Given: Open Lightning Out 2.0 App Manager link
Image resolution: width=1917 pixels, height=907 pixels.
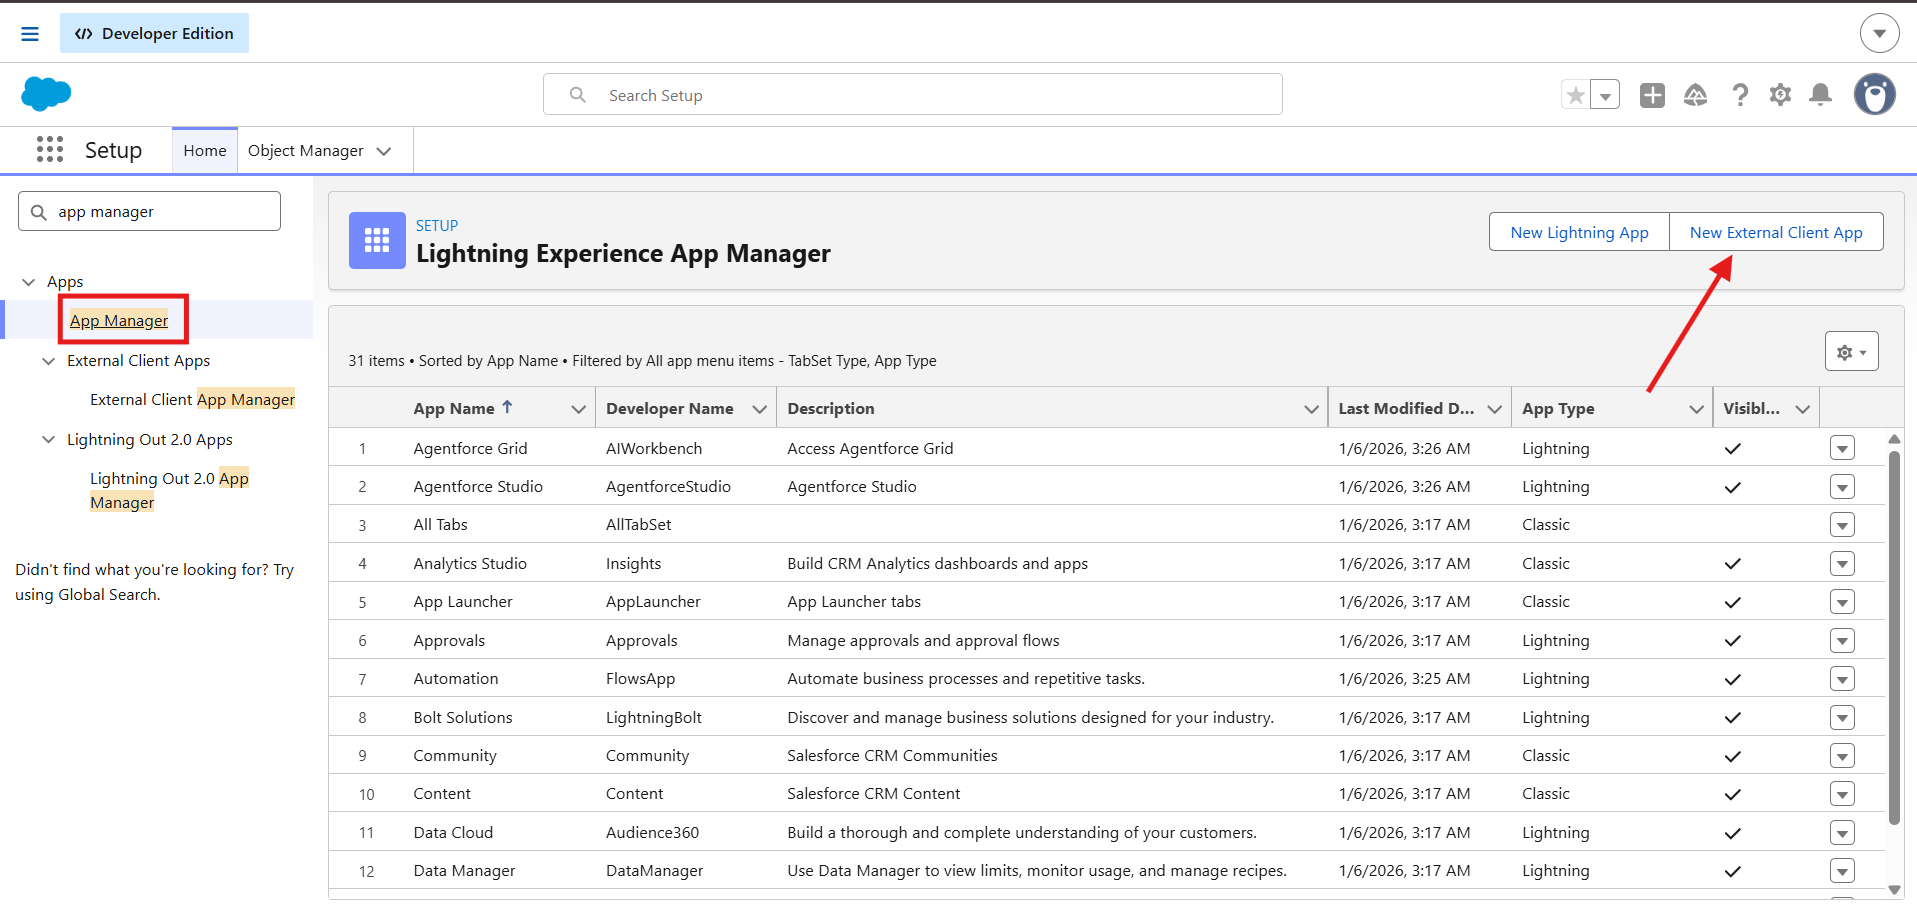Looking at the screenshot, I should click(169, 490).
